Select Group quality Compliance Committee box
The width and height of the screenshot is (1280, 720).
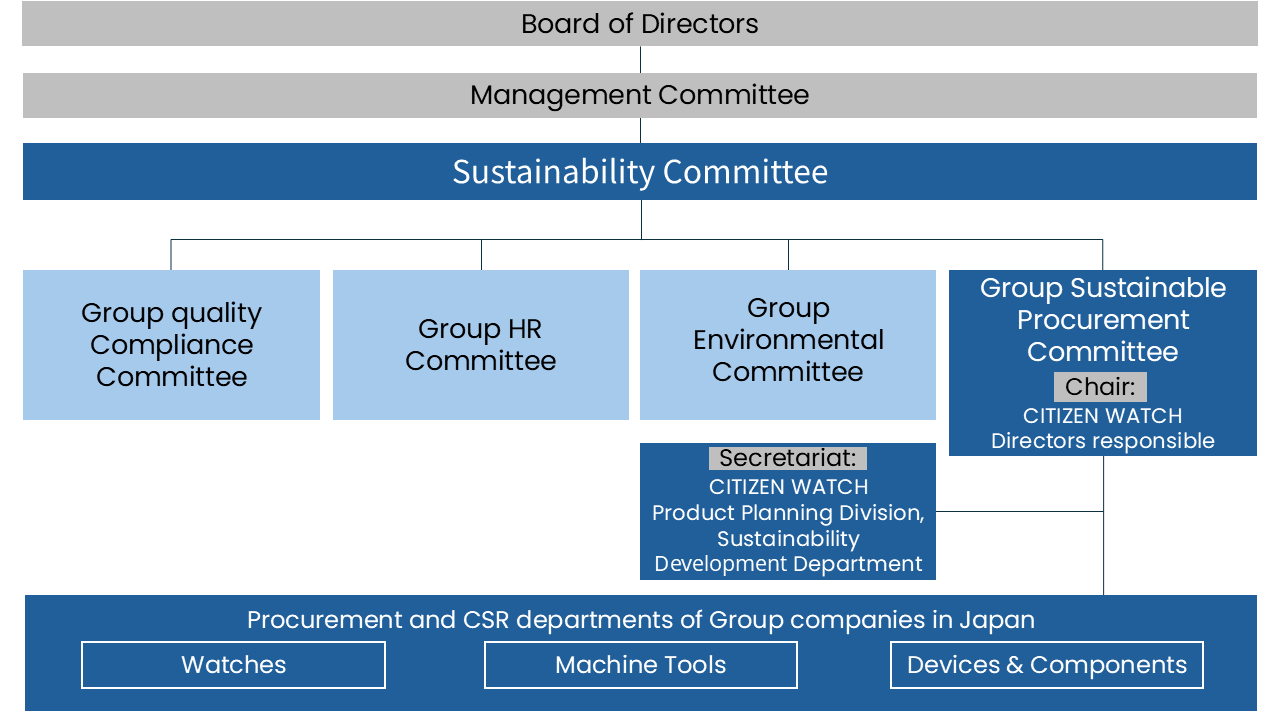171,345
